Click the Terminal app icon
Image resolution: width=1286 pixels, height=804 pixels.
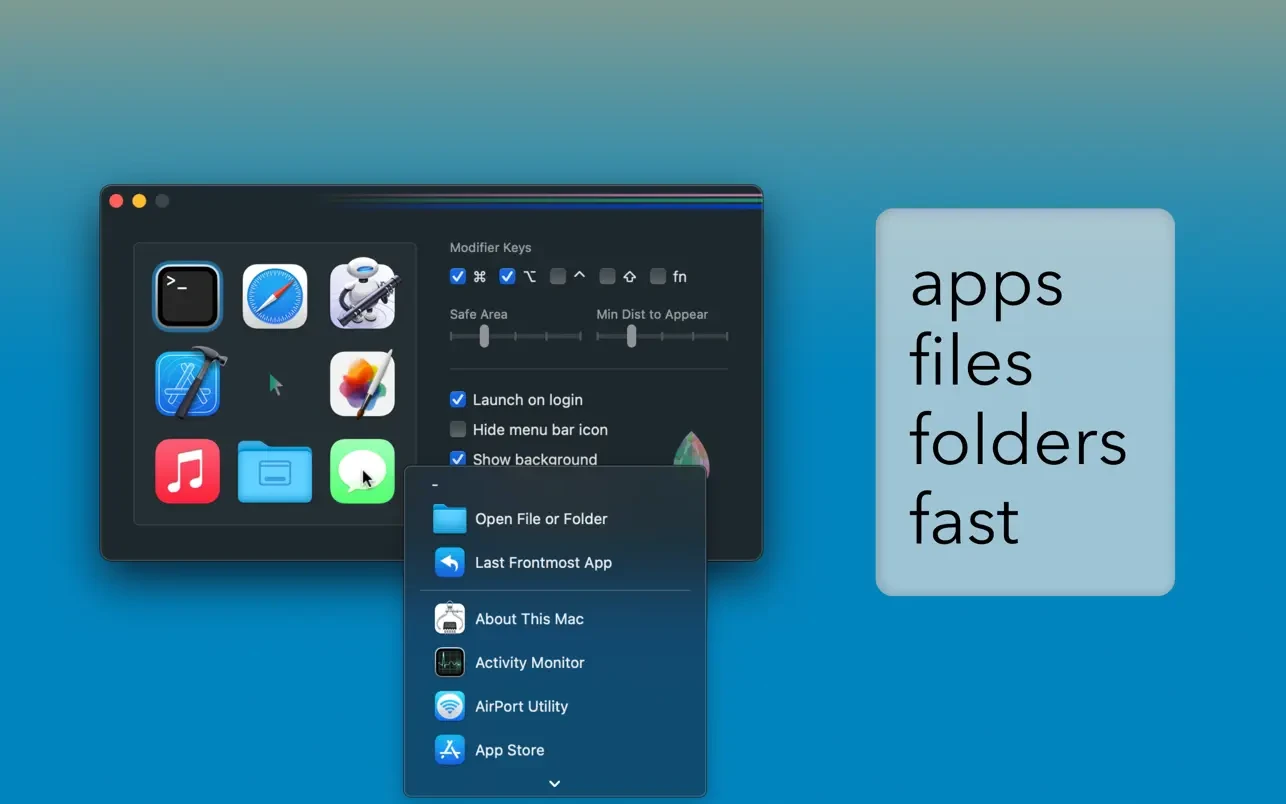click(x=187, y=297)
